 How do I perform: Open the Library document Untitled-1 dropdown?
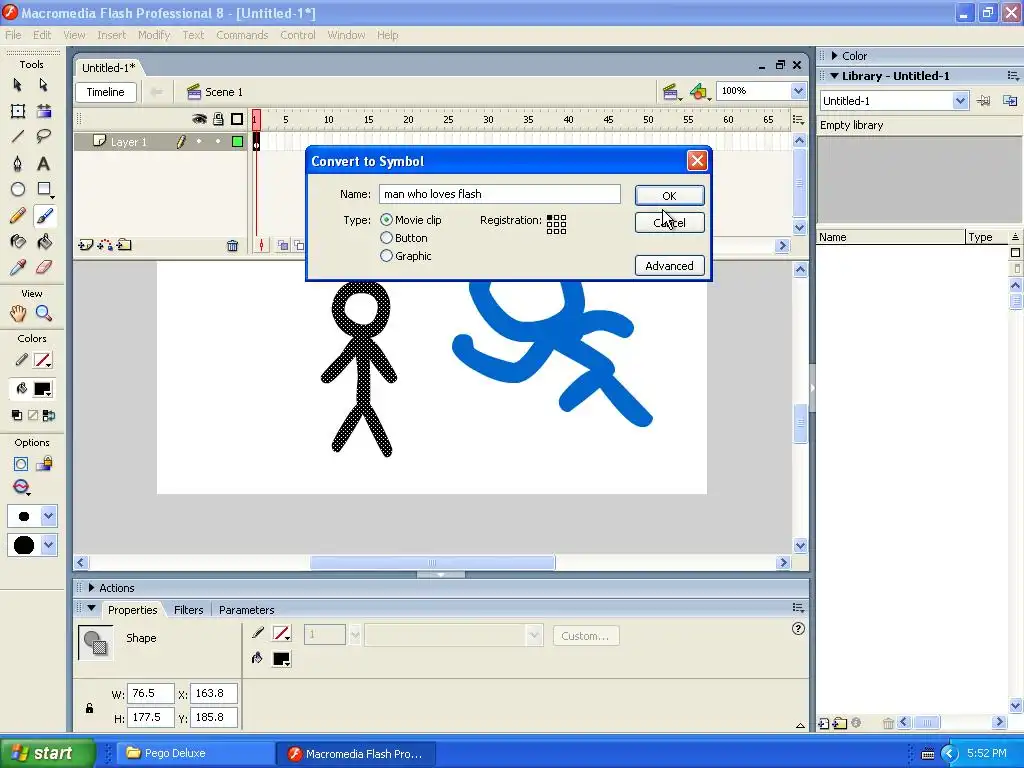click(959, 101)
